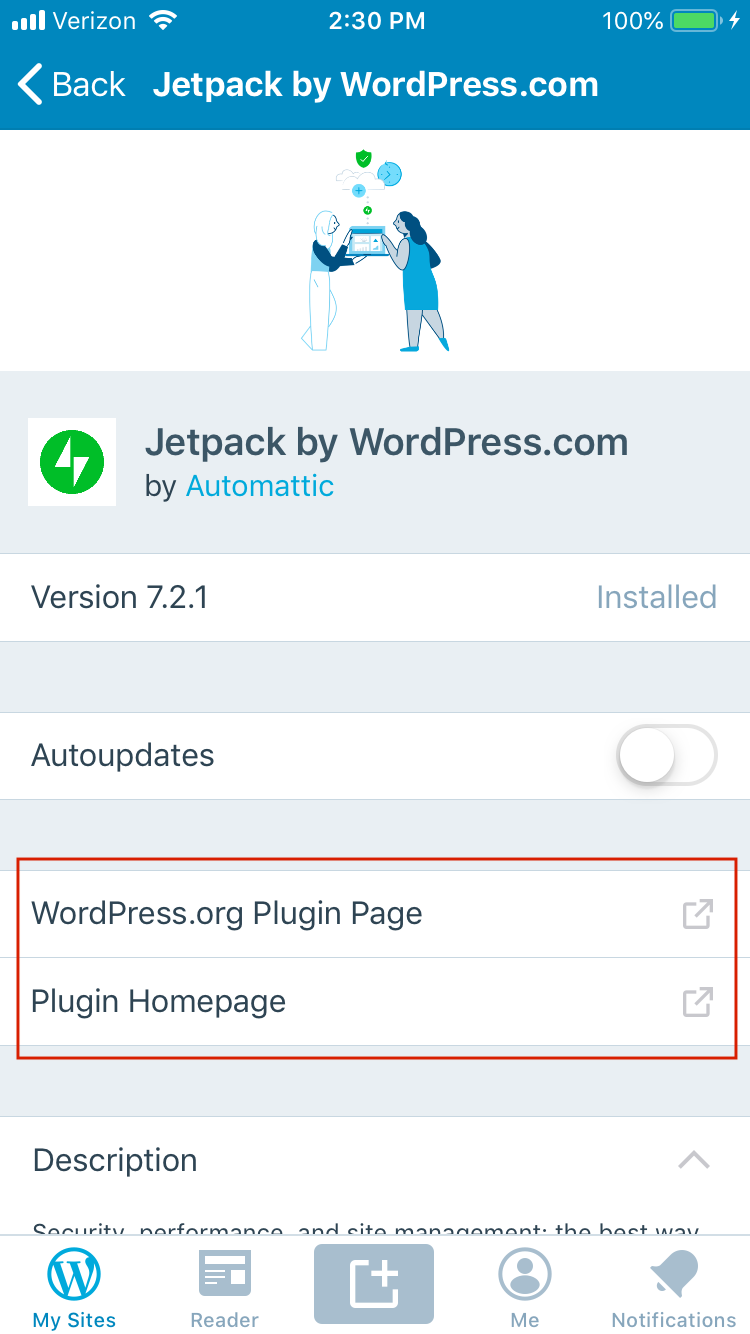Viewport: 750px width, 1334px height.
Task: Tap the Jetpack green lightning plugin icon
Action: point(72,462)
